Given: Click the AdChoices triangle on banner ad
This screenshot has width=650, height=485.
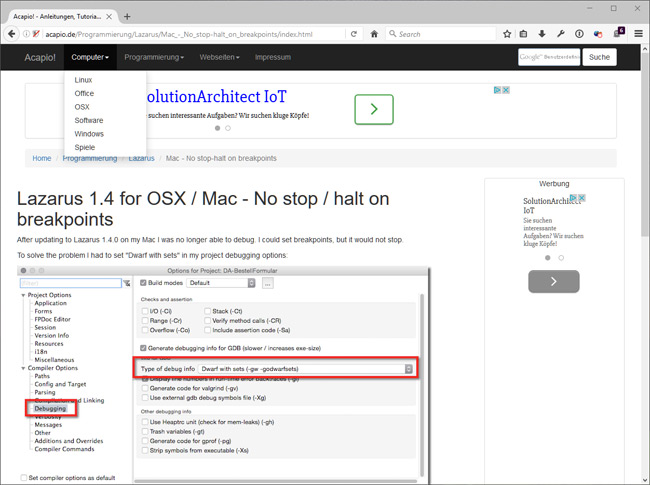Looking at the screenshot, I should pyautogui.click(x=497, y=90).
